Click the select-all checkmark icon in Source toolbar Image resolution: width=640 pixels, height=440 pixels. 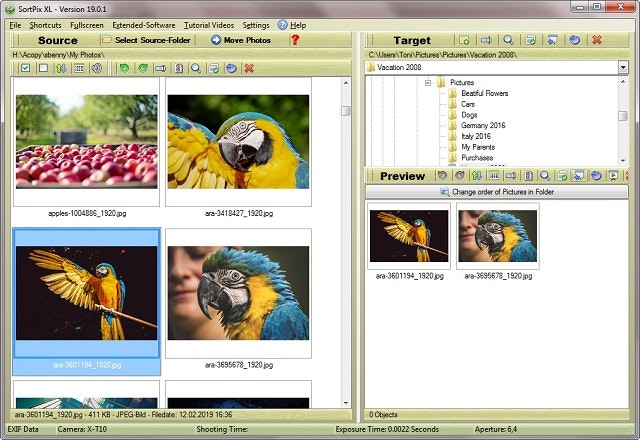25,68
